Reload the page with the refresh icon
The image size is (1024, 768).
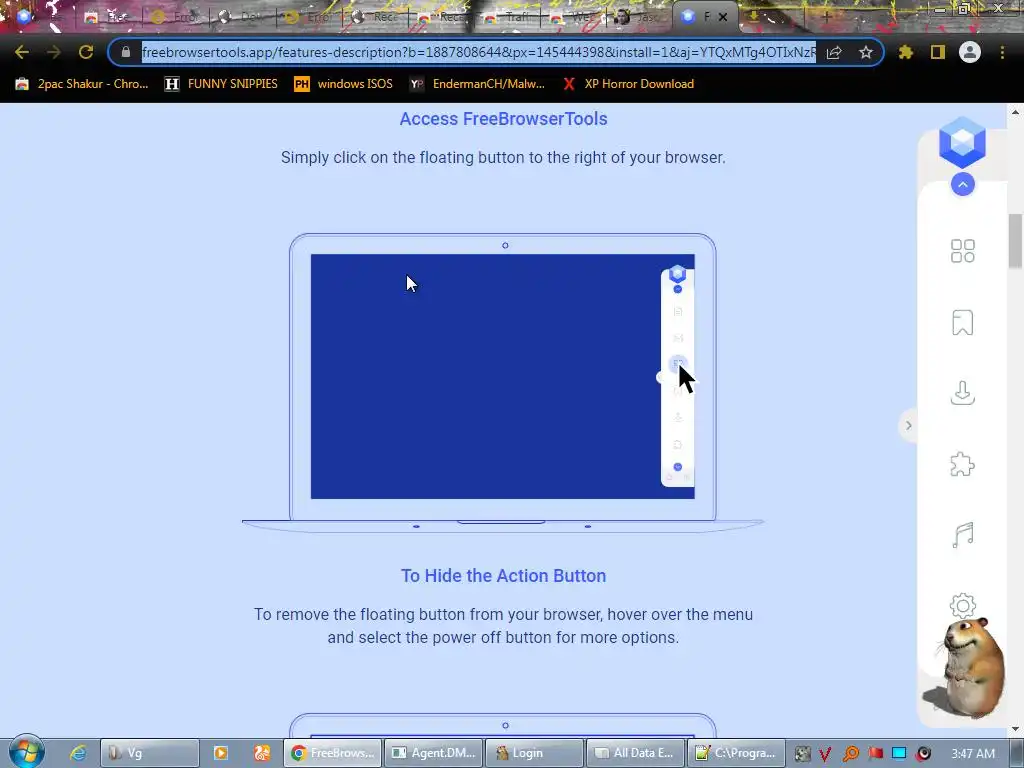[86, 52]
